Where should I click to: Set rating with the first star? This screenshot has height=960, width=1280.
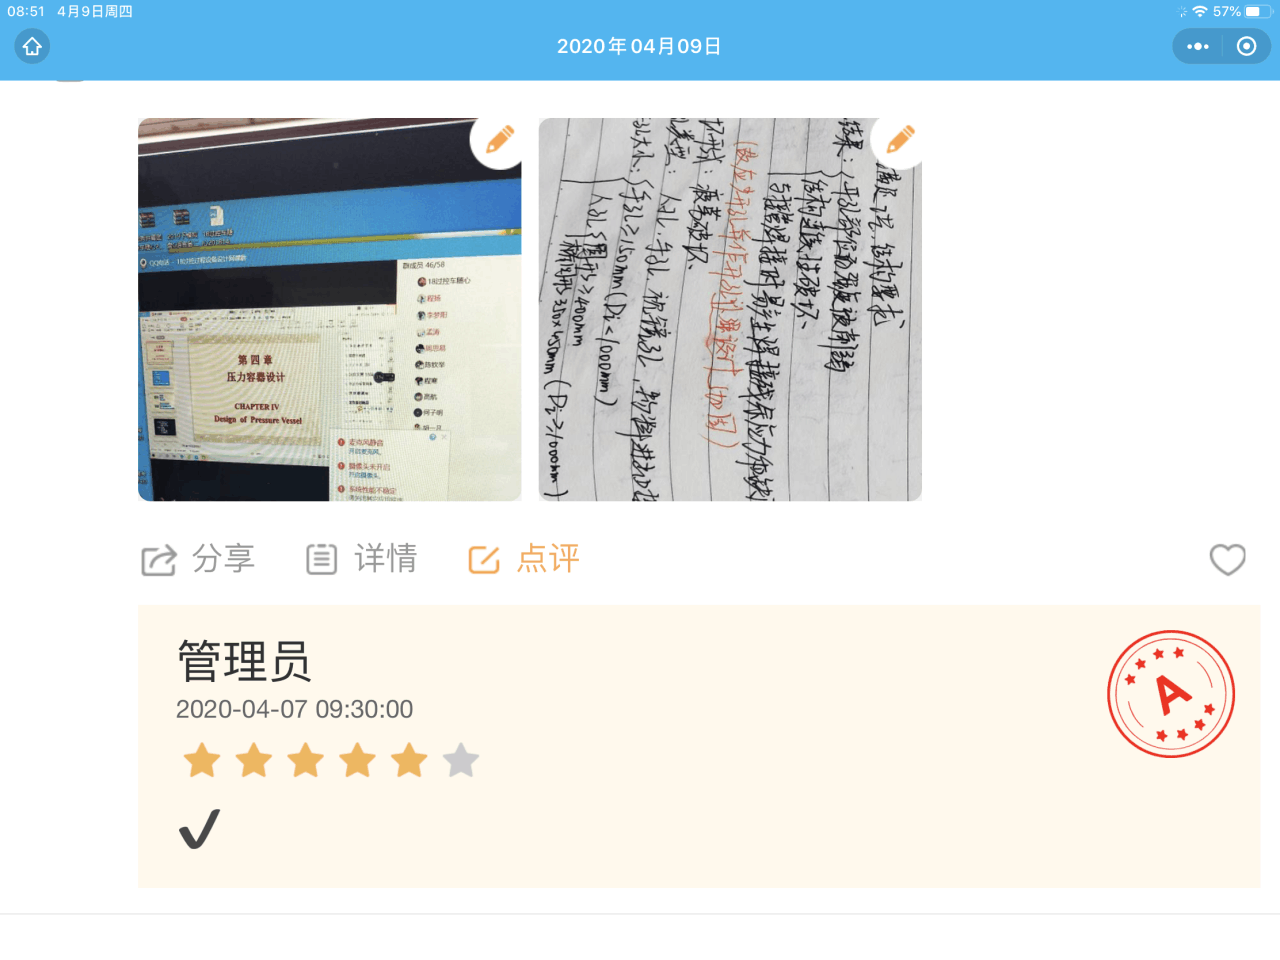[202, 760]
